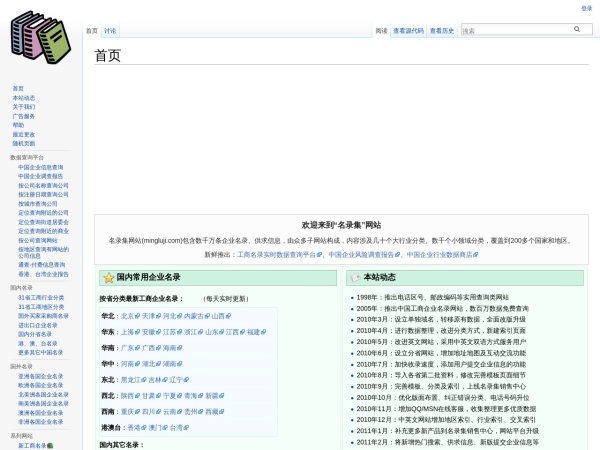Select the 阅读 tab
Image resolution: width=600 pixels, height=450 pixels.
(x=381, y=31)
